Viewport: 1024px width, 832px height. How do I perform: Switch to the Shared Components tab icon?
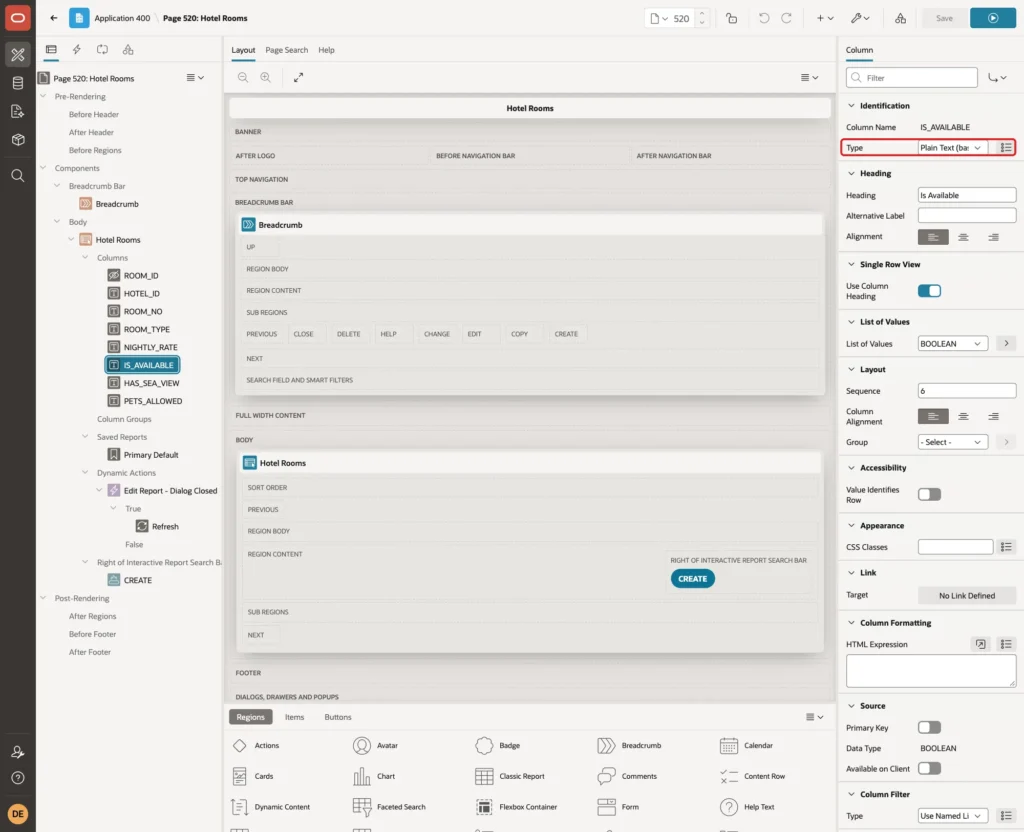[x=128, y=50]
